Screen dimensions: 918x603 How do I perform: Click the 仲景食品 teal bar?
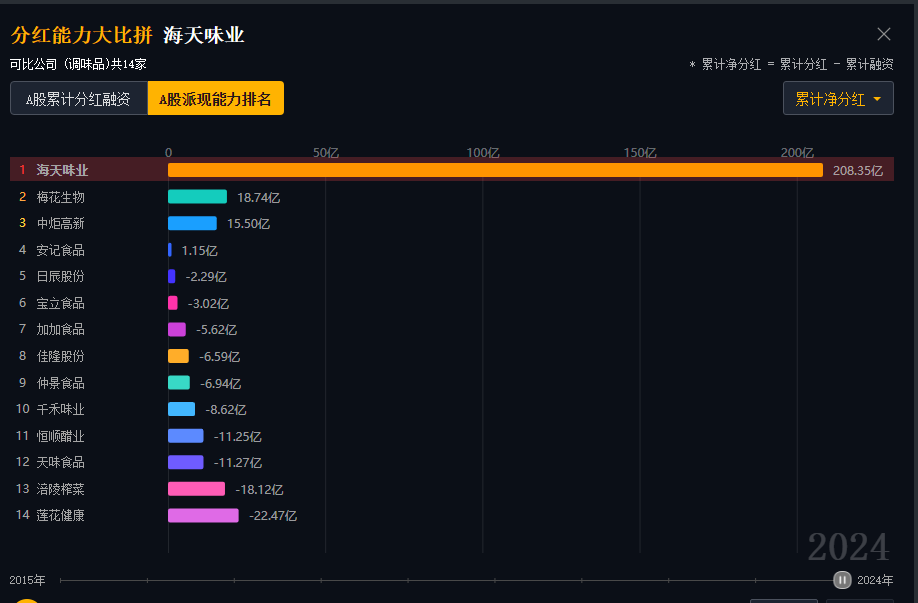[x=179, y=382]
